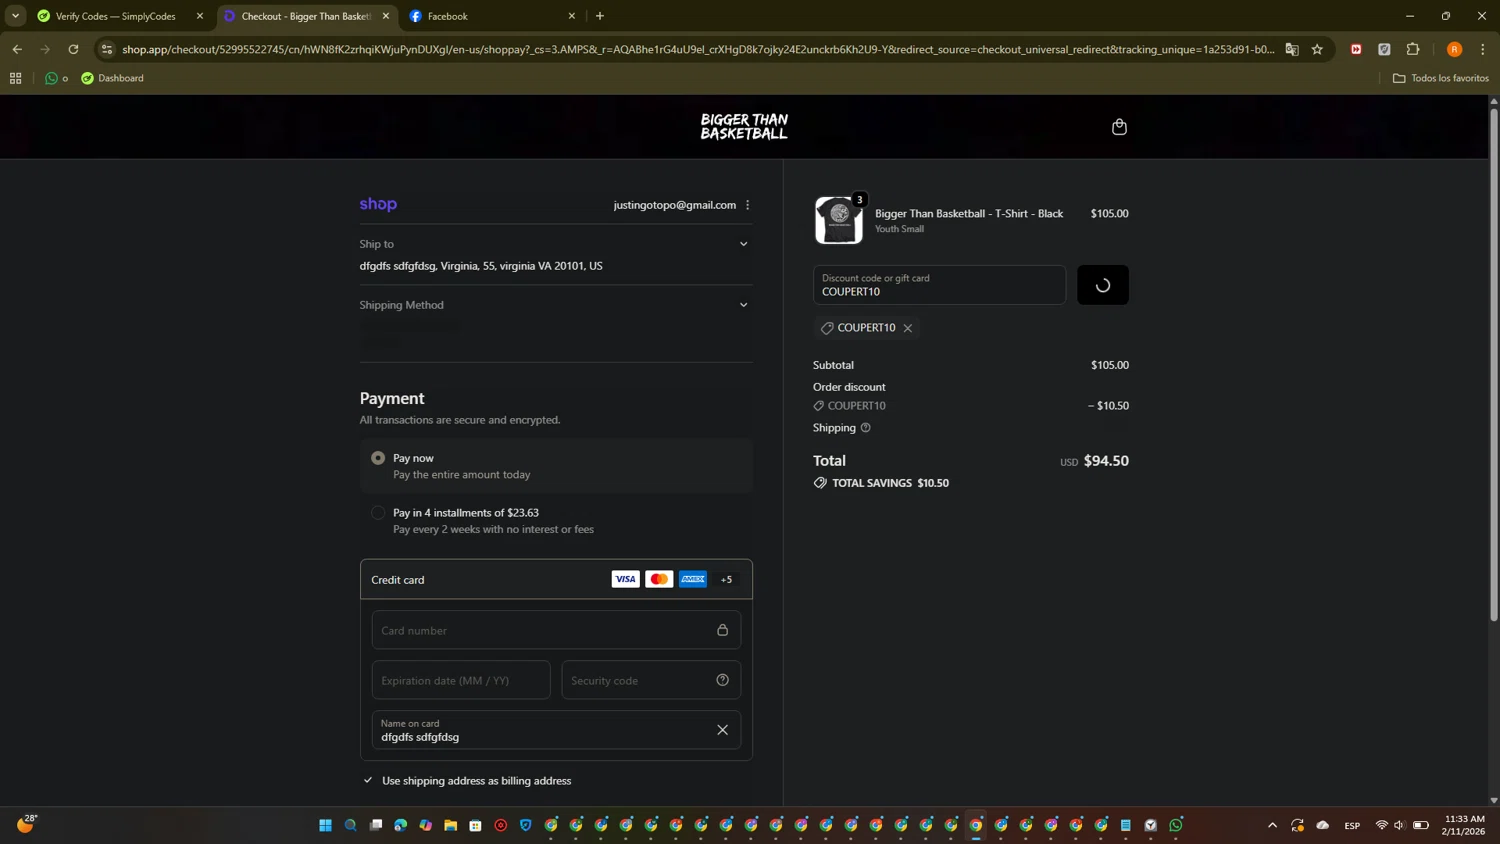View site information icon in address bar

[107, 49]
